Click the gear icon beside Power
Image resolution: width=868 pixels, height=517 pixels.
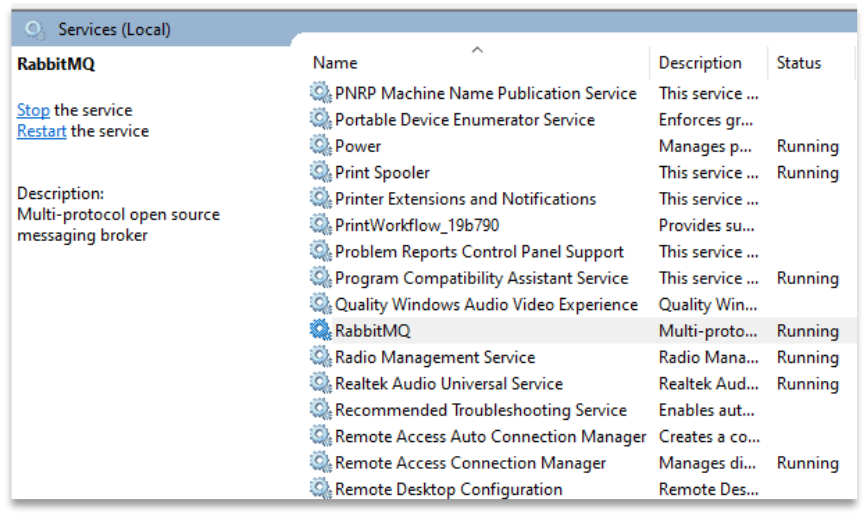tap(320, 146)
